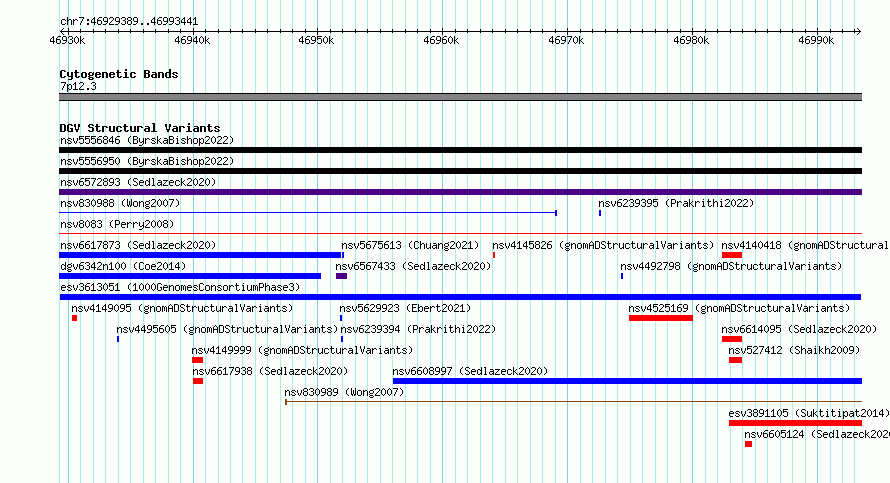Select the 7p12.3 band label
The image size is (890, 483).
(78, 86)
